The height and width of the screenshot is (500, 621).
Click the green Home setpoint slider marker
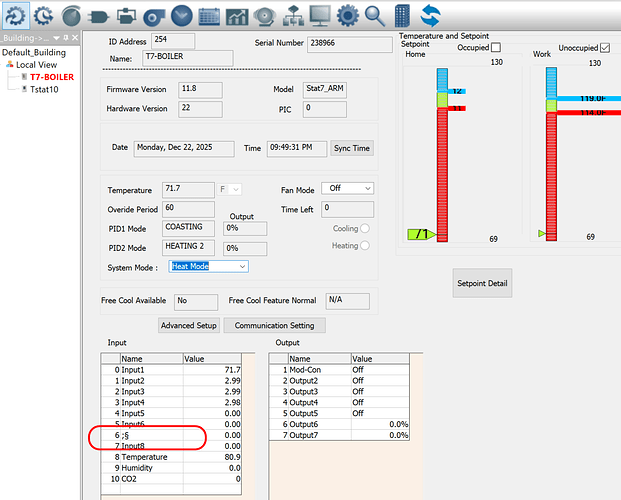(x=419, y=234)
